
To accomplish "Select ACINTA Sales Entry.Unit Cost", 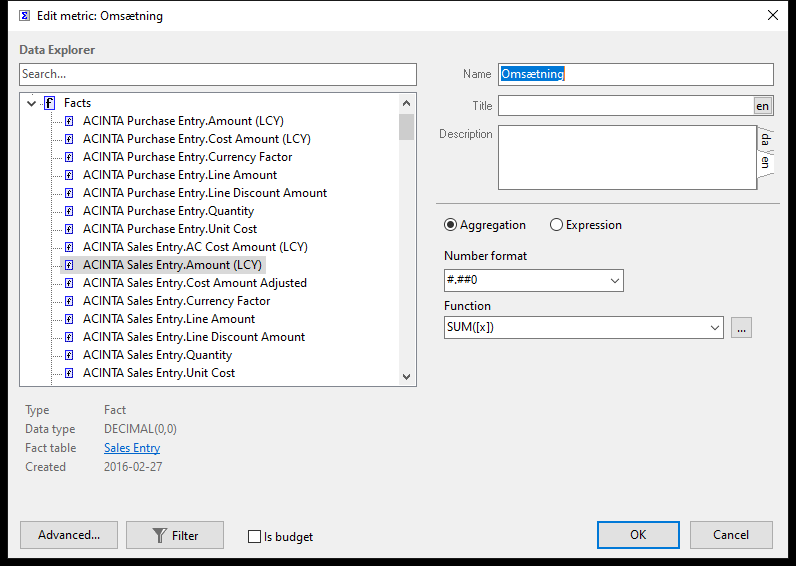I will pos(159,373).
